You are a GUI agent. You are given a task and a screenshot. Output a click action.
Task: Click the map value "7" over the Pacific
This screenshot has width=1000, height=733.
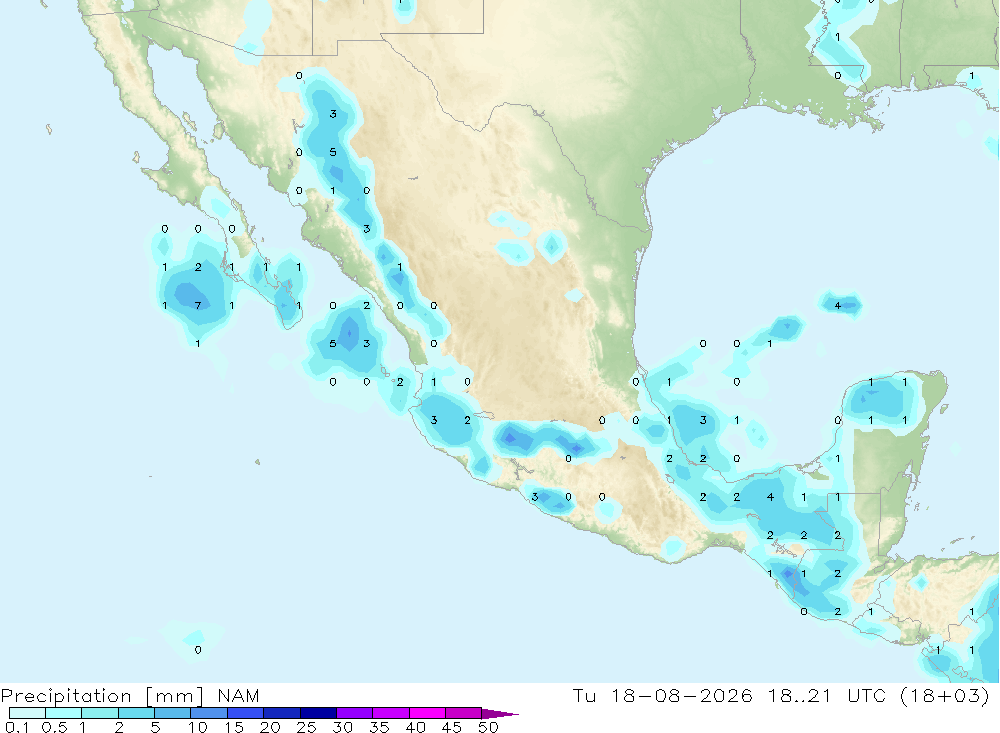[x=198, y=306]
